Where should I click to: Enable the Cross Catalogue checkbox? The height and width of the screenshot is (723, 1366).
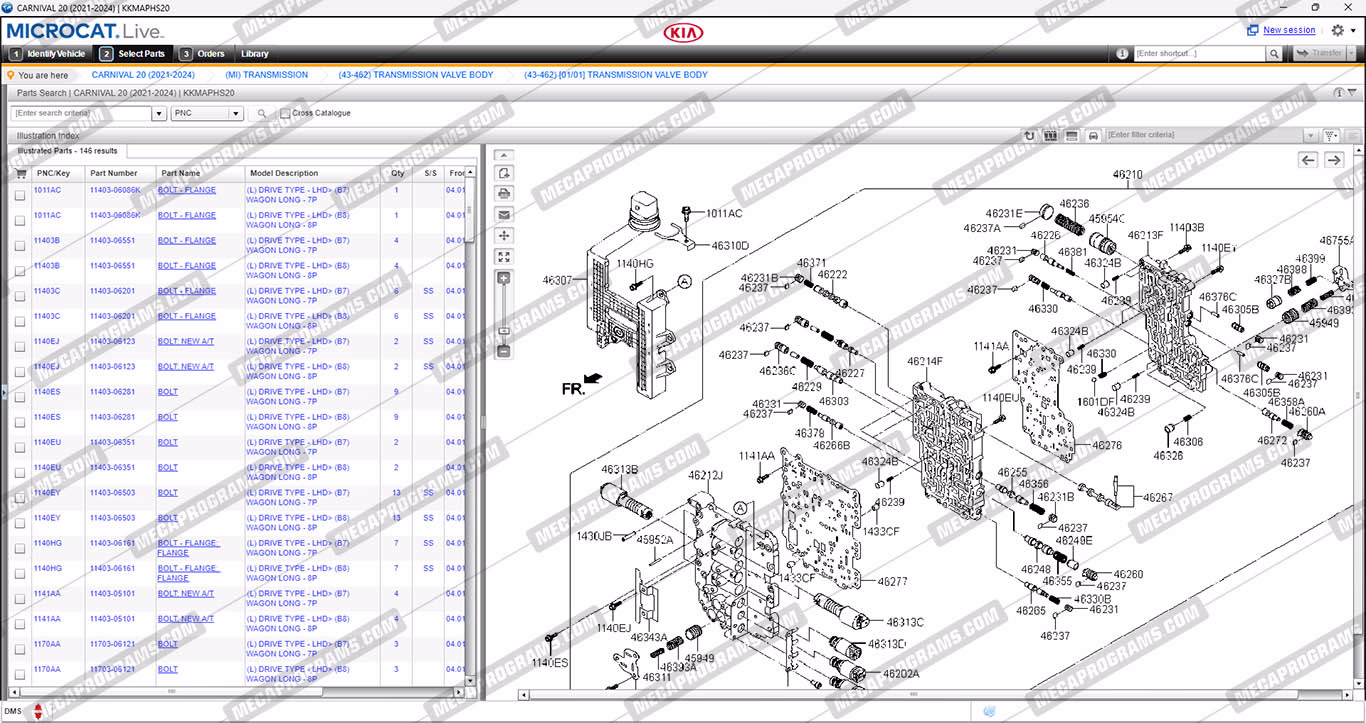coord(285,114)
